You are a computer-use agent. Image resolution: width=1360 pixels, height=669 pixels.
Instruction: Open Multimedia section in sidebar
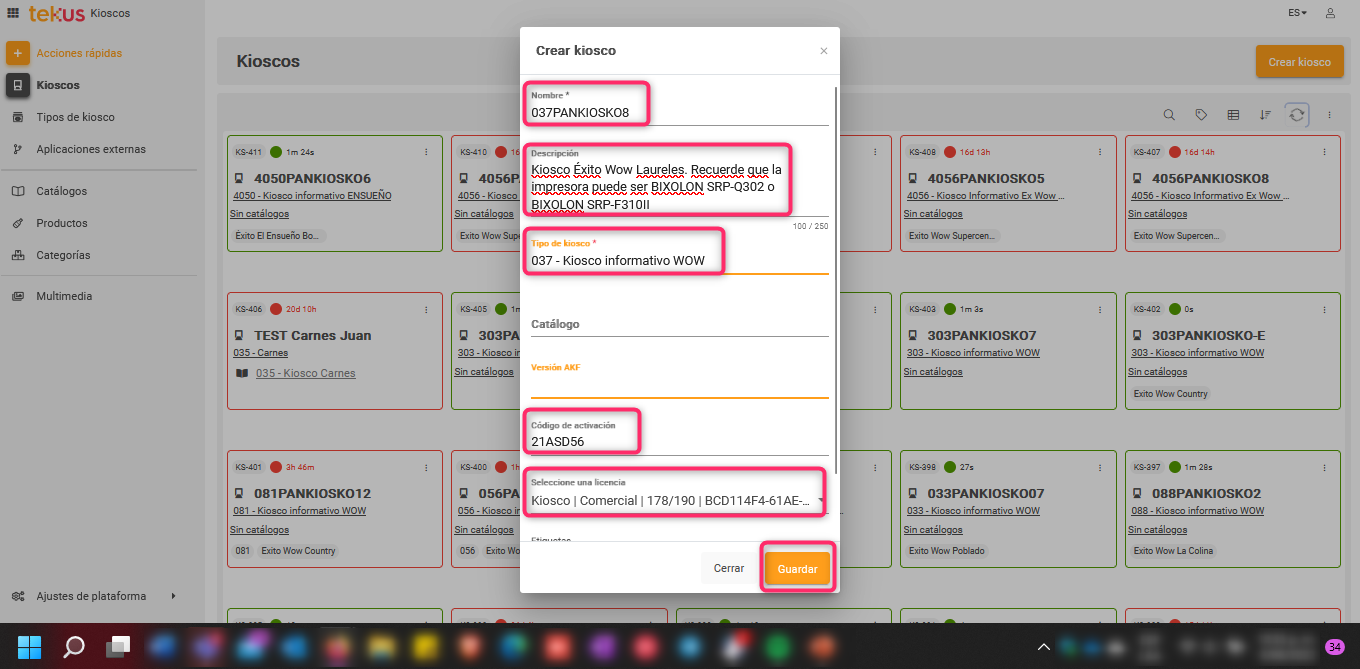click(64, 296)
